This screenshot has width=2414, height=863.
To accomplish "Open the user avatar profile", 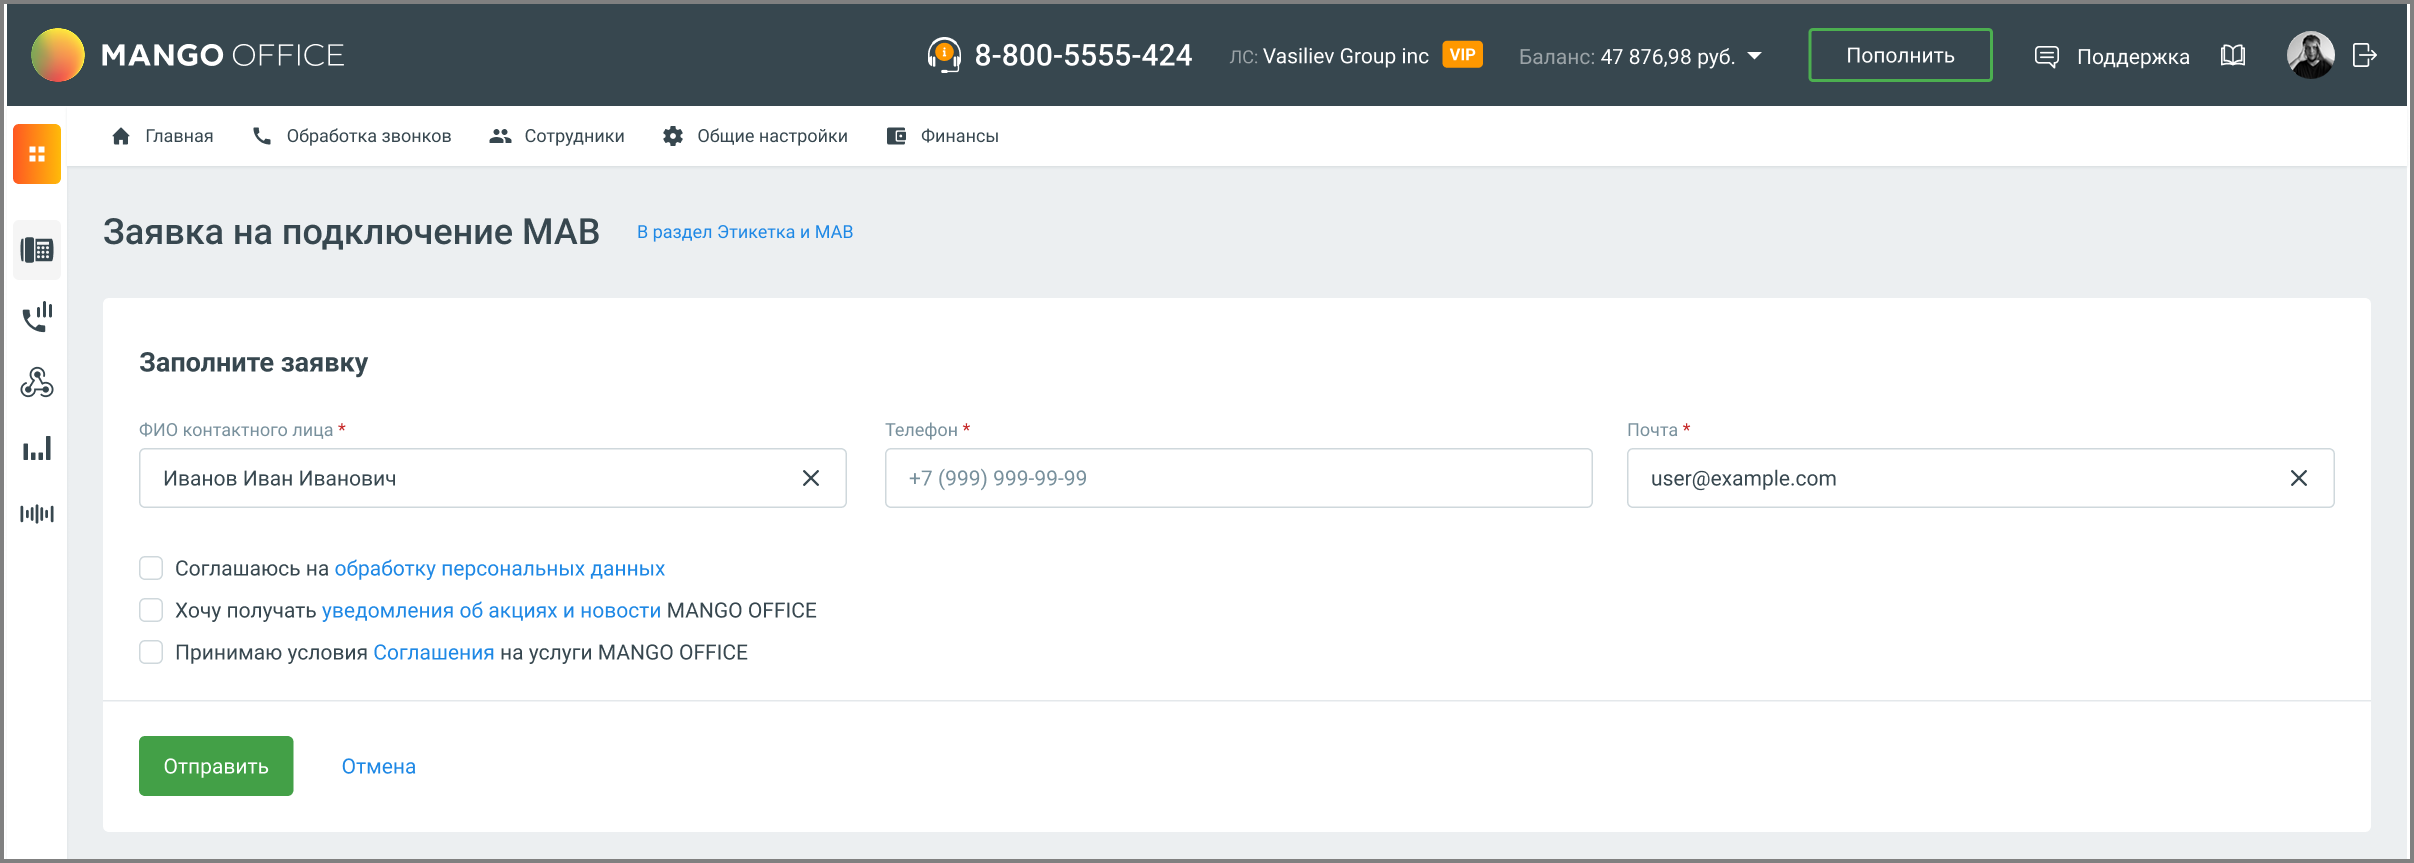I will (2310, 55).
